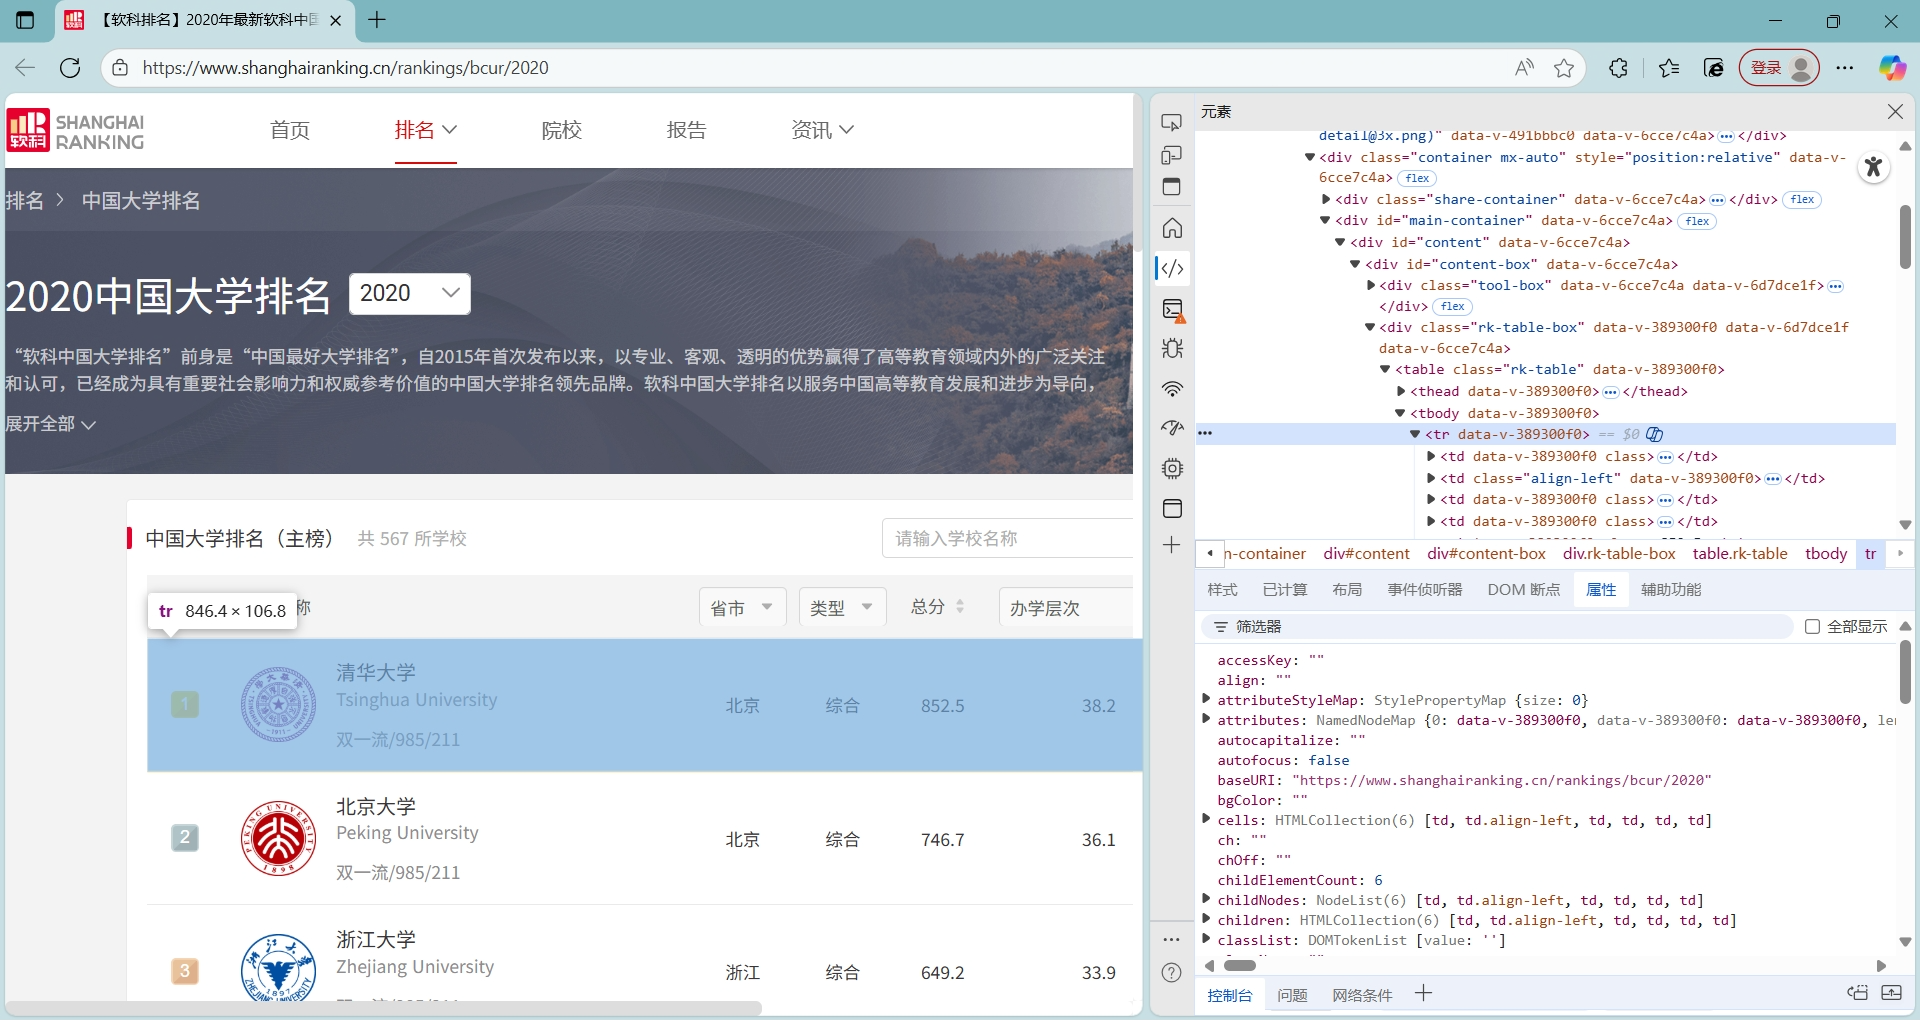
Task: Open the 办学层次 dropdown
Action: click(1066, 607)
